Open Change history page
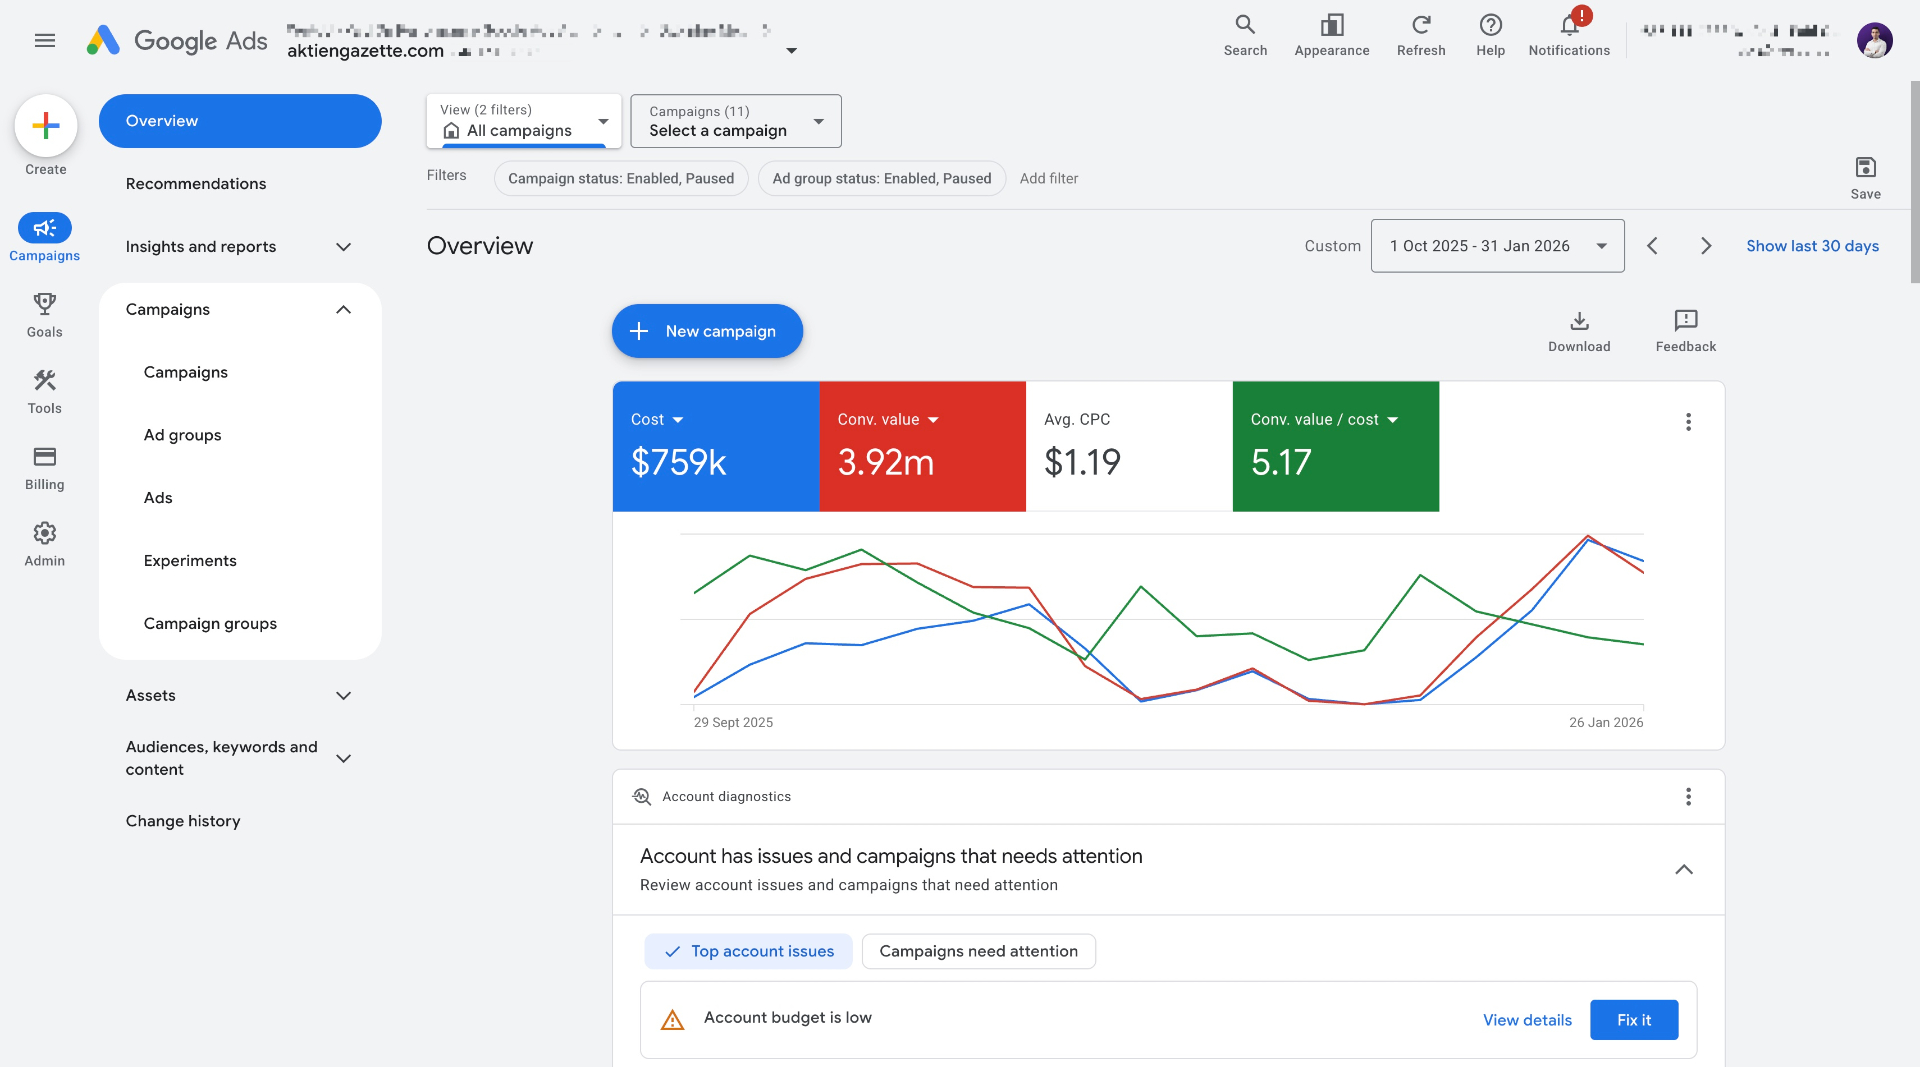Screen dimensions: 1920x1067 point(183,821)
